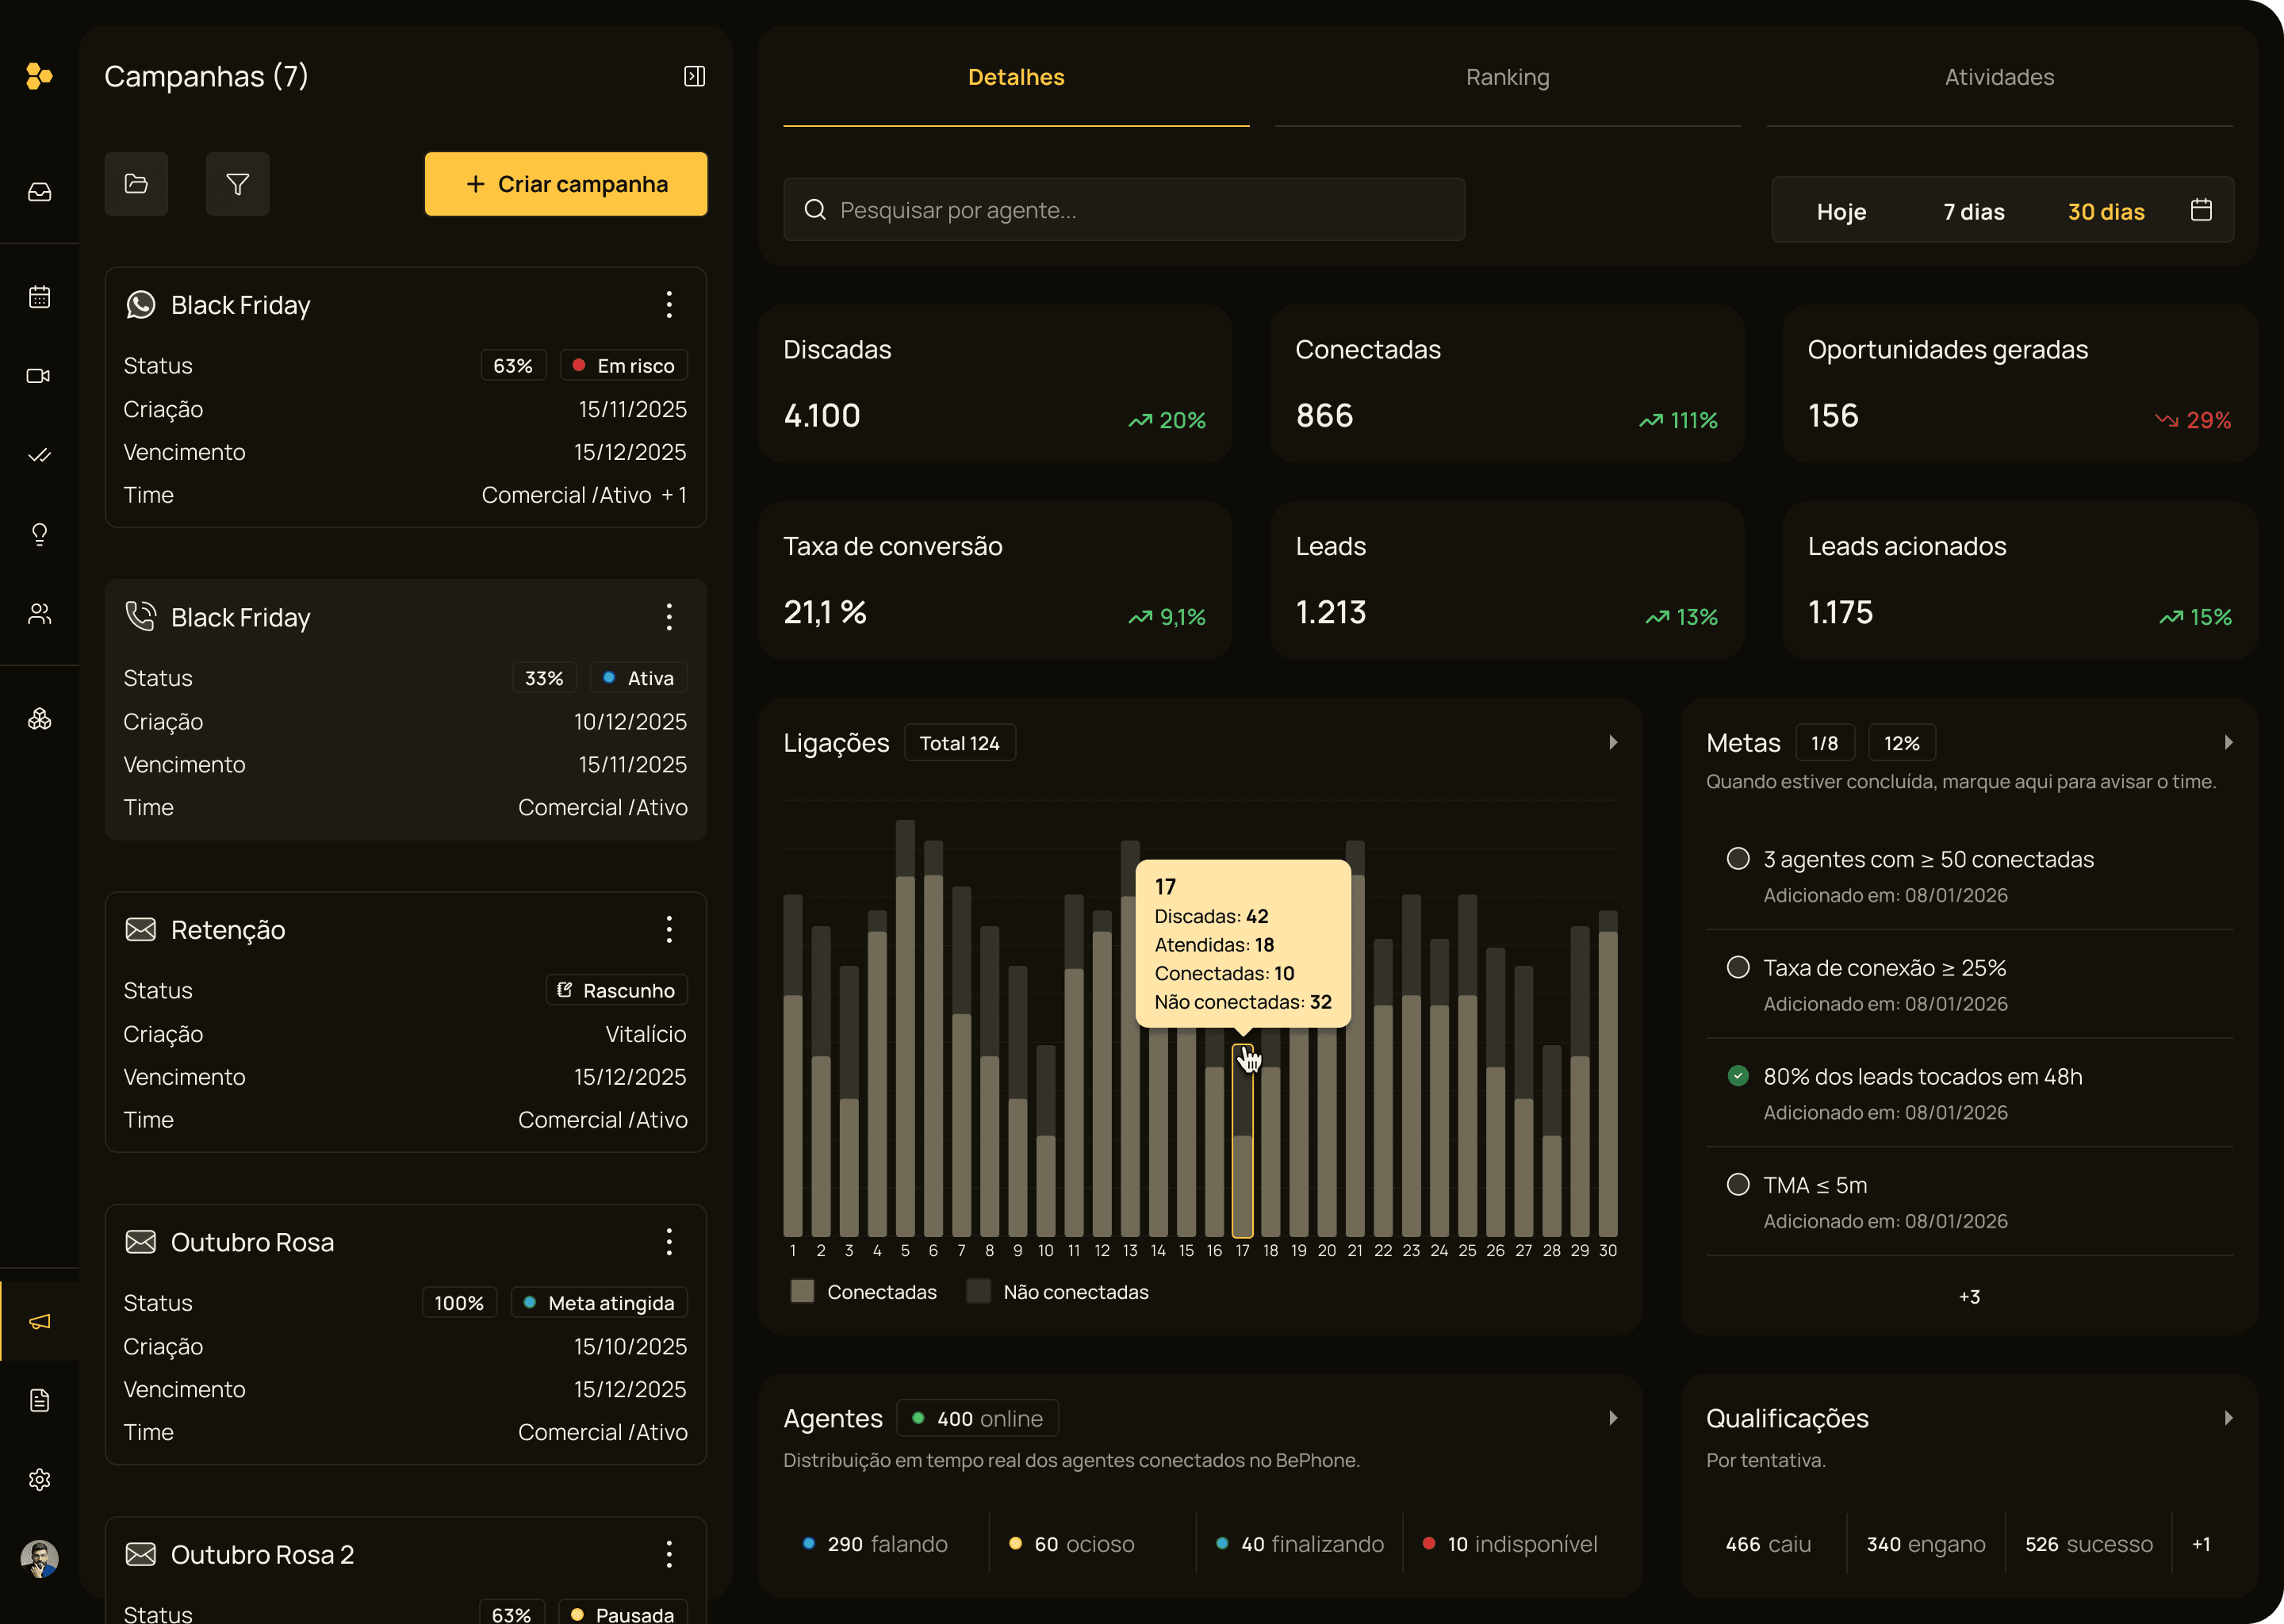This screenshot has width=2284, height=1624.
Task: Mark '3 agentes com ≥ 50 conectadas' goal
Action: pos(1738,859)
